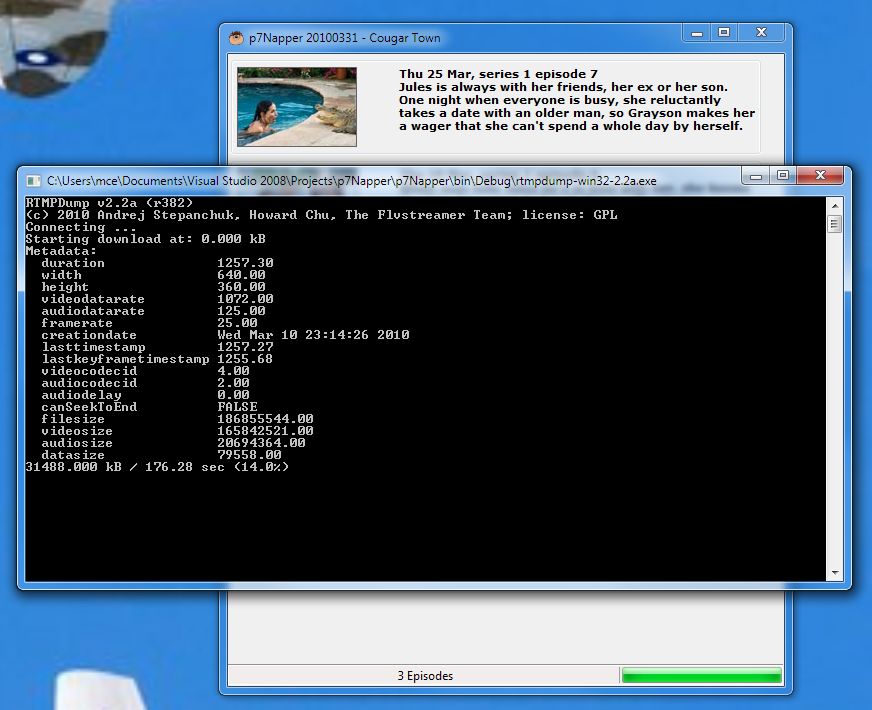
Task: Maximize the p7Napper Cougar Town window
Action: point(724,33)
